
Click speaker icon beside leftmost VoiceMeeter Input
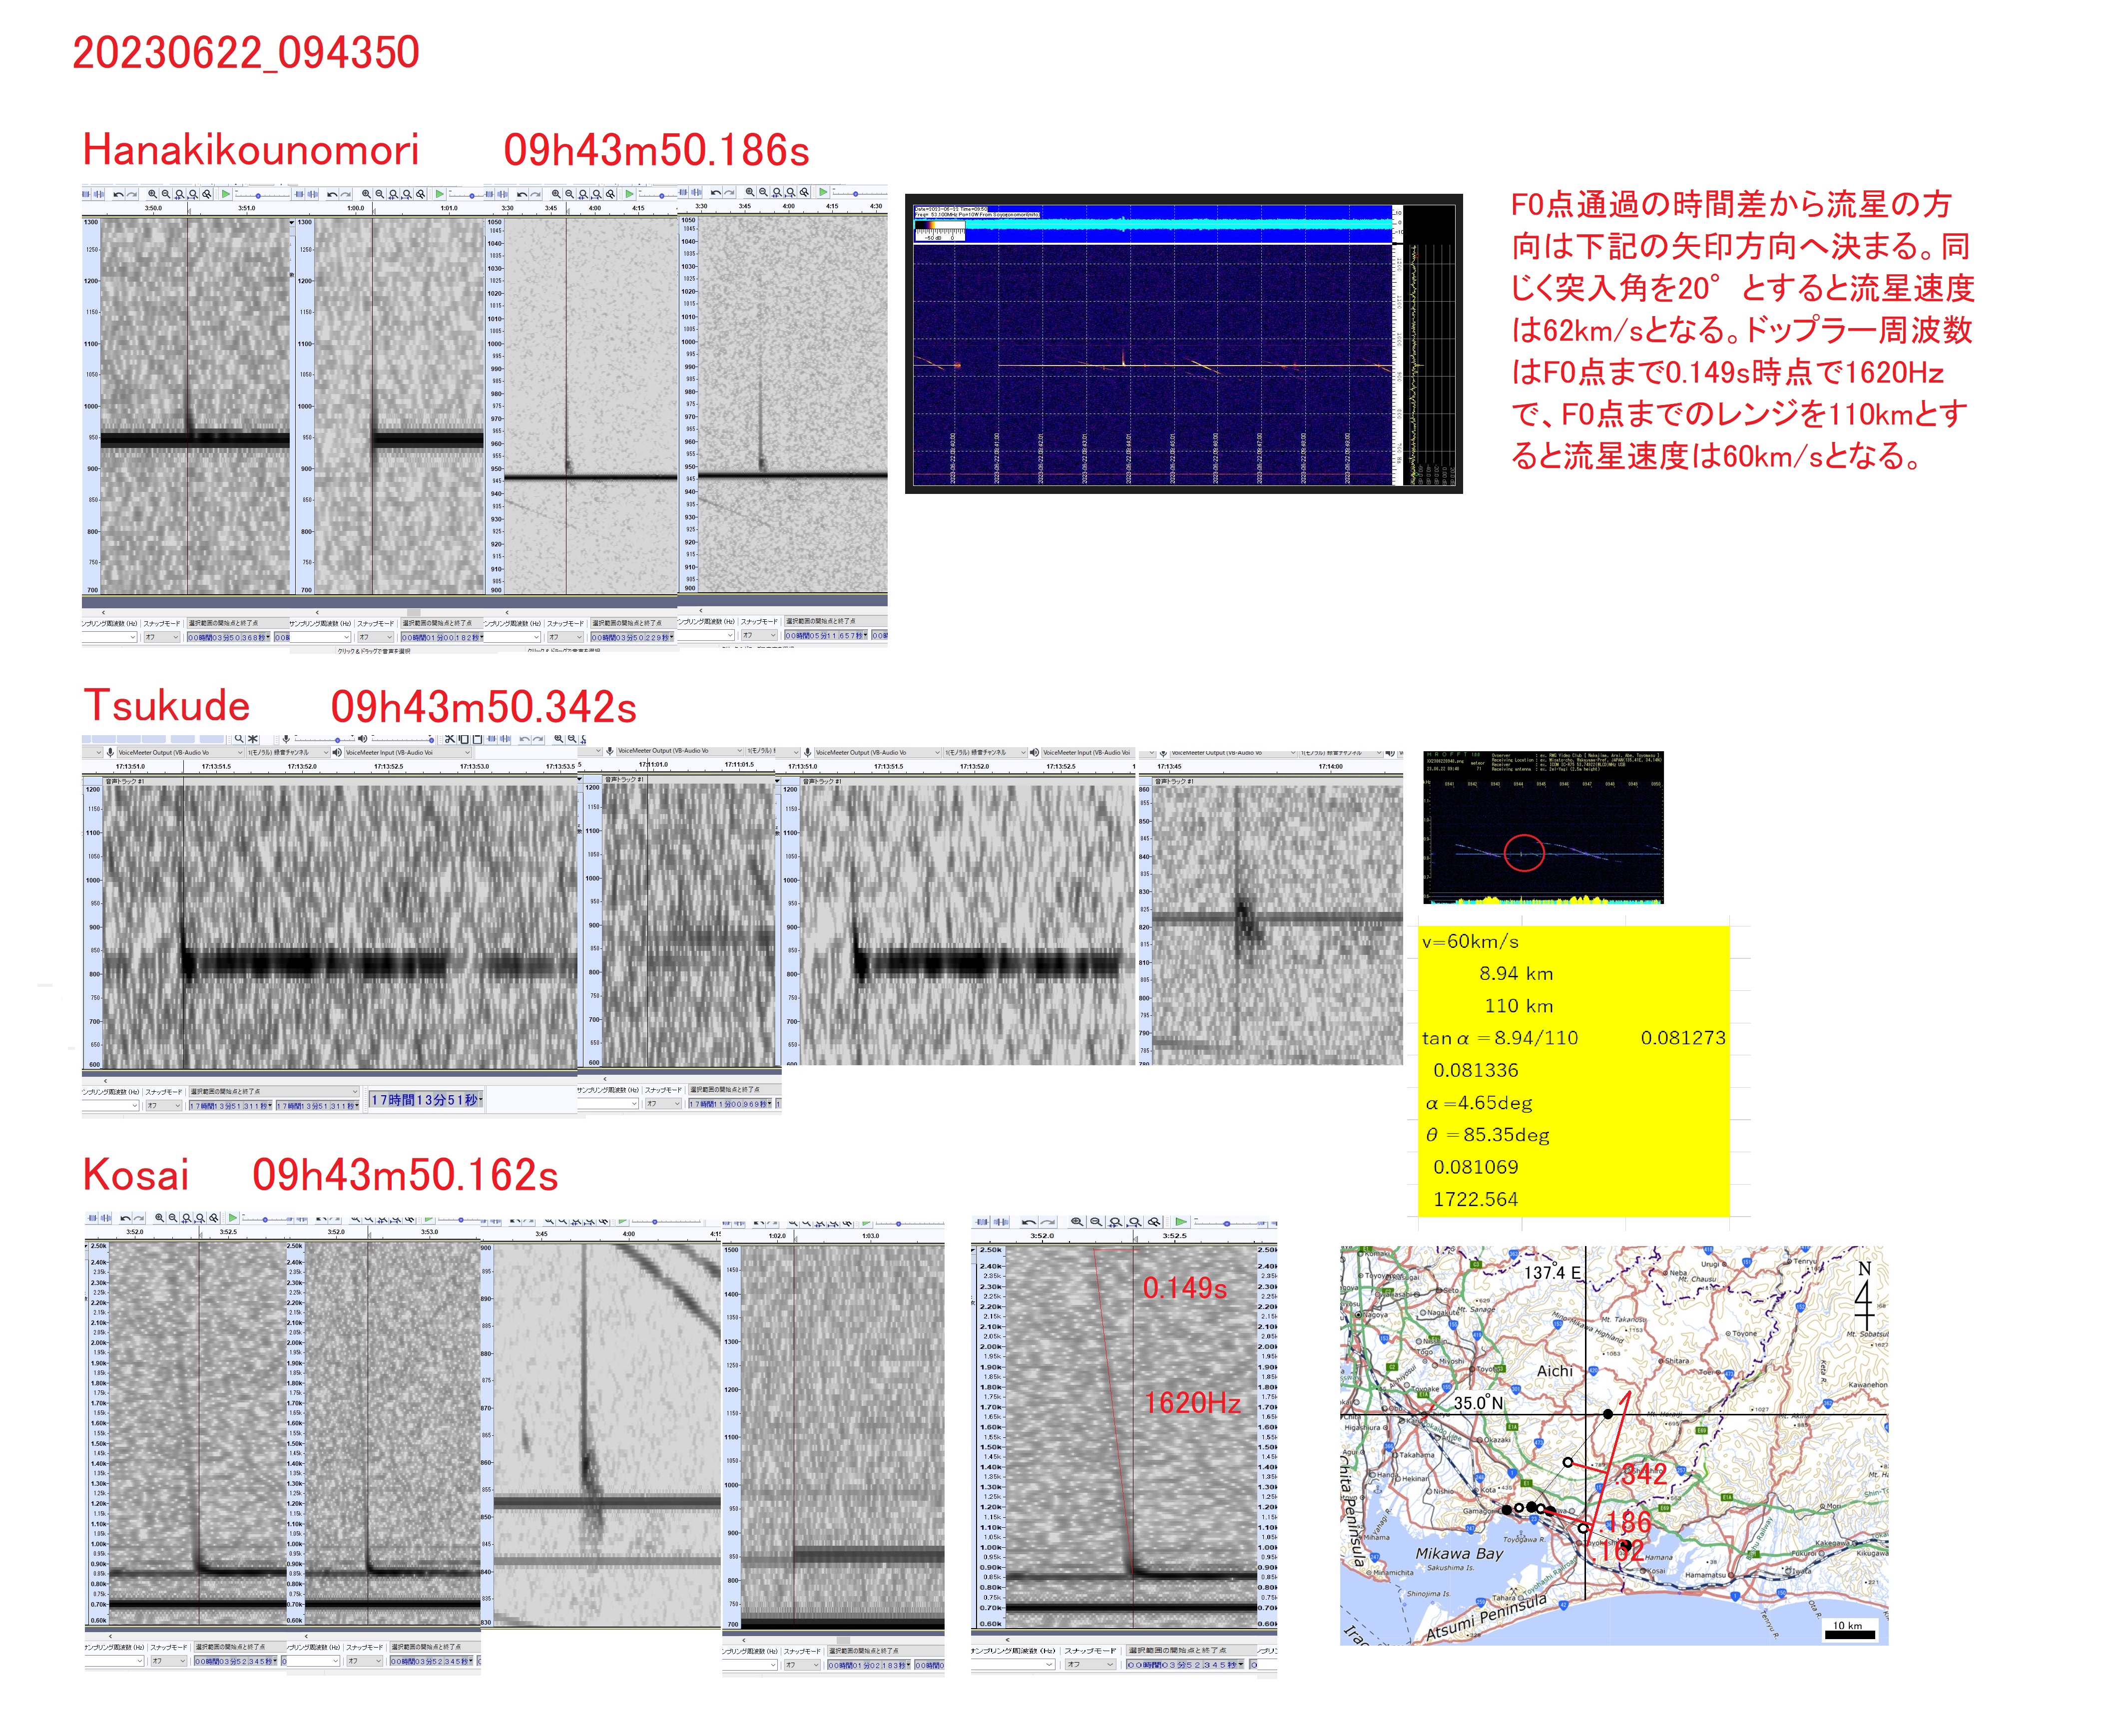337,753
